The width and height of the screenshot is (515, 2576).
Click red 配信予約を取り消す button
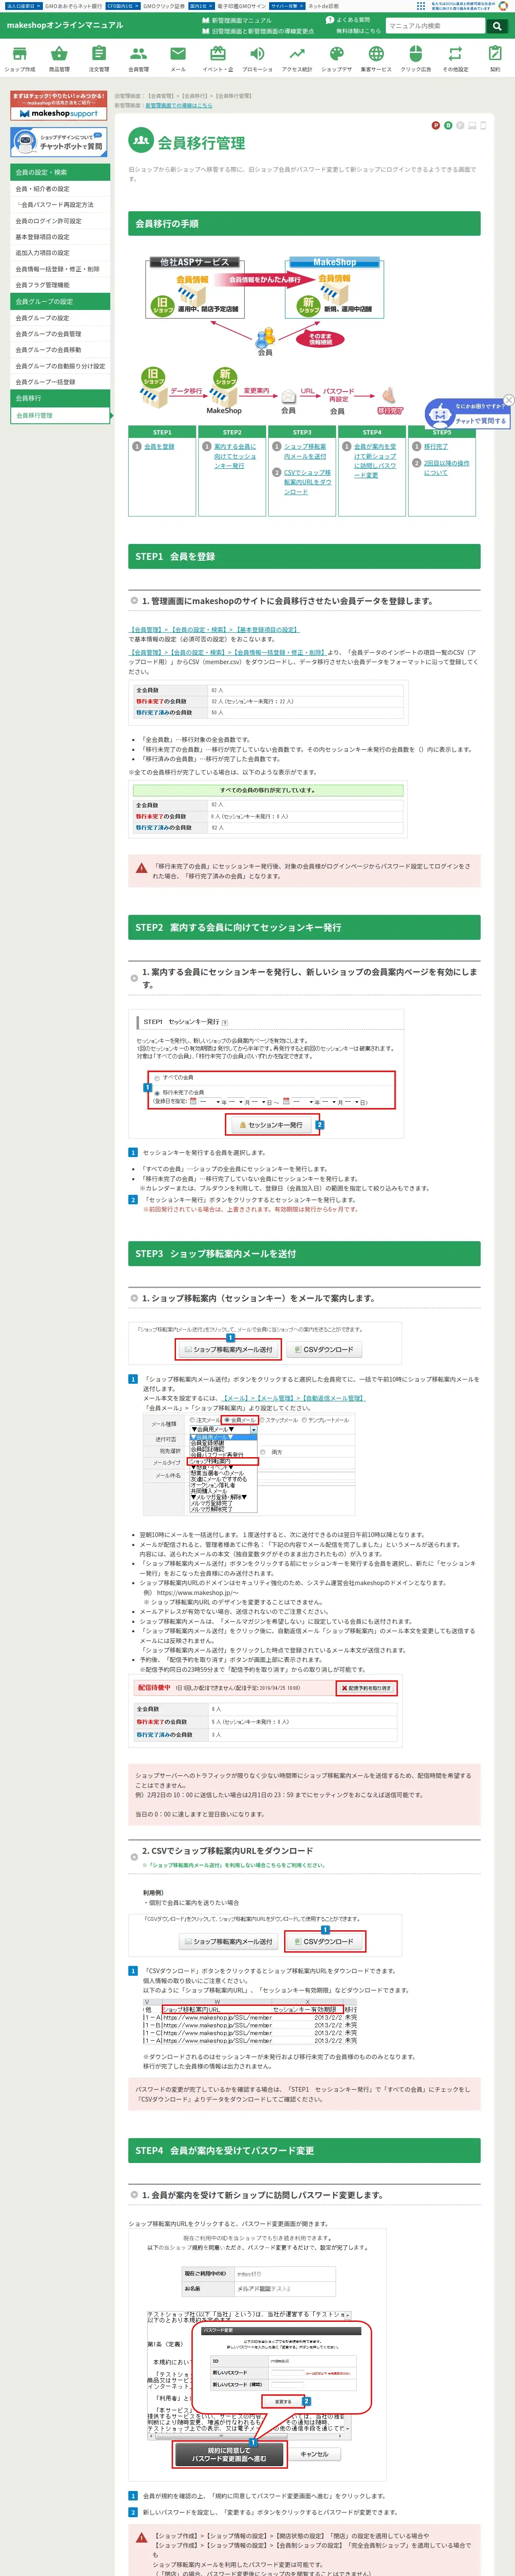366,1688
